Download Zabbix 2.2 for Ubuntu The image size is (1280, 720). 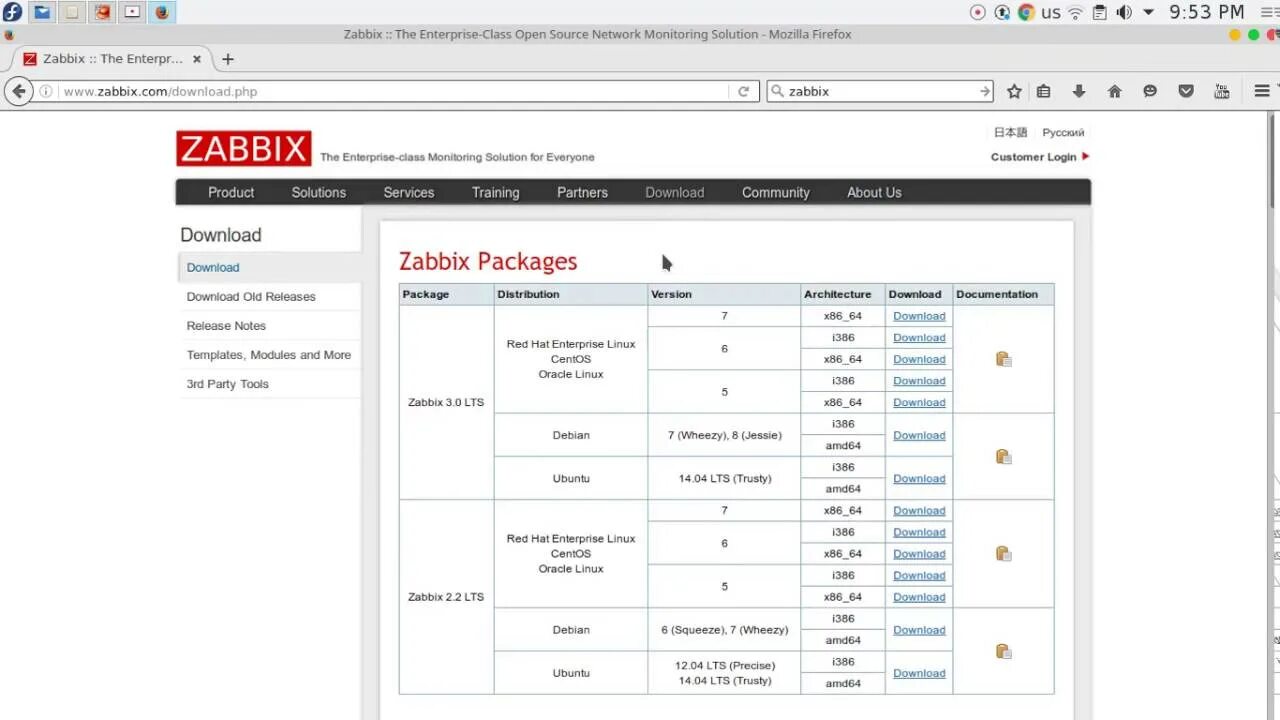[919, 673]
